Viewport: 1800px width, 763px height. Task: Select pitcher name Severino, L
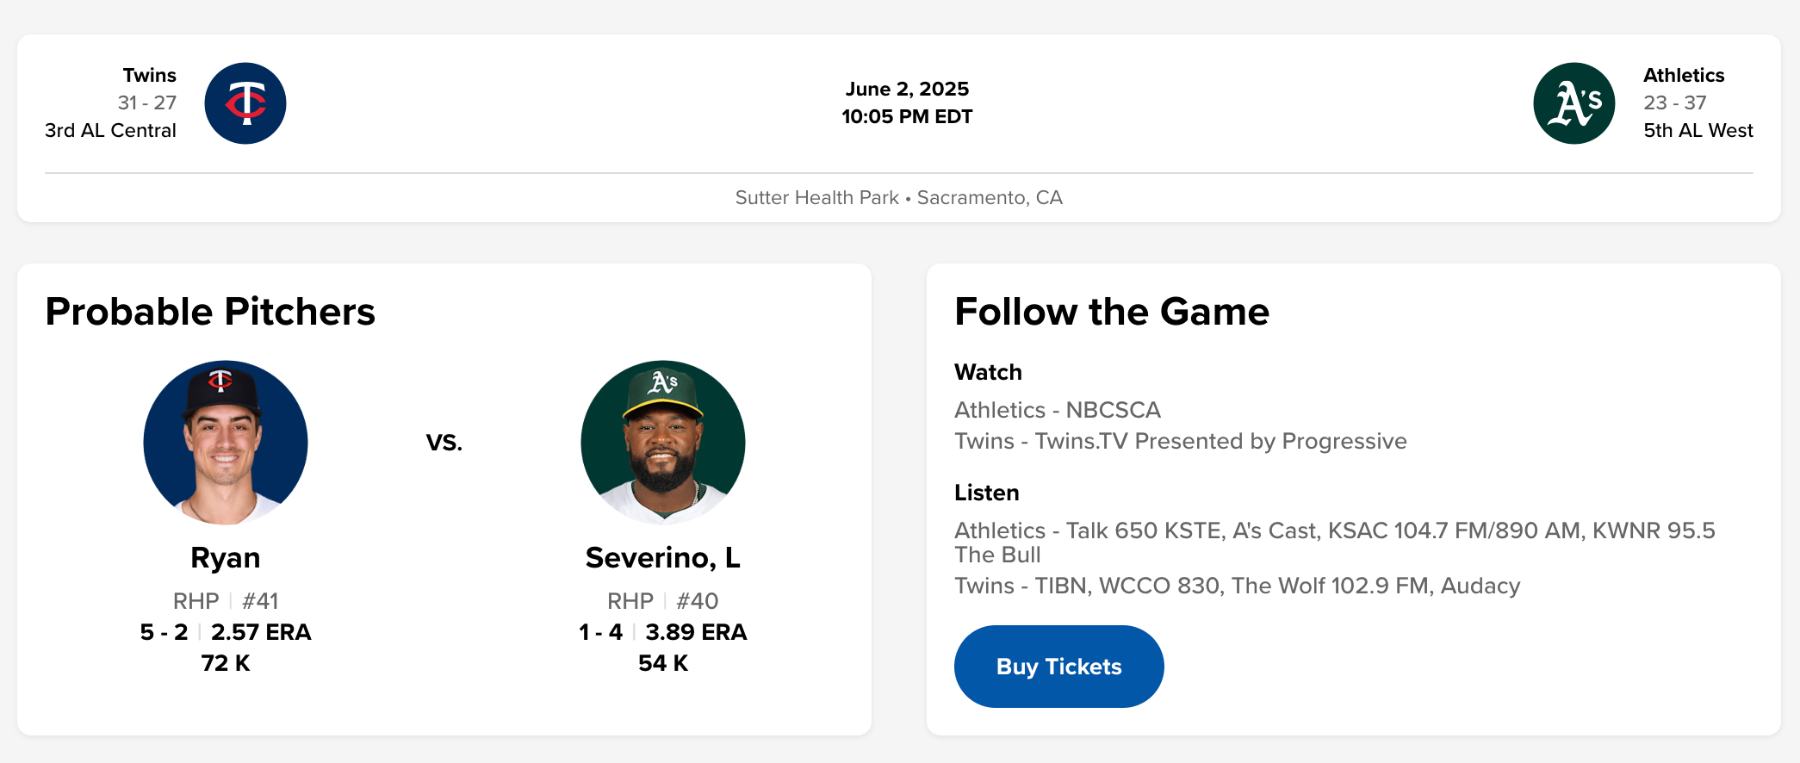coord(662,557)
